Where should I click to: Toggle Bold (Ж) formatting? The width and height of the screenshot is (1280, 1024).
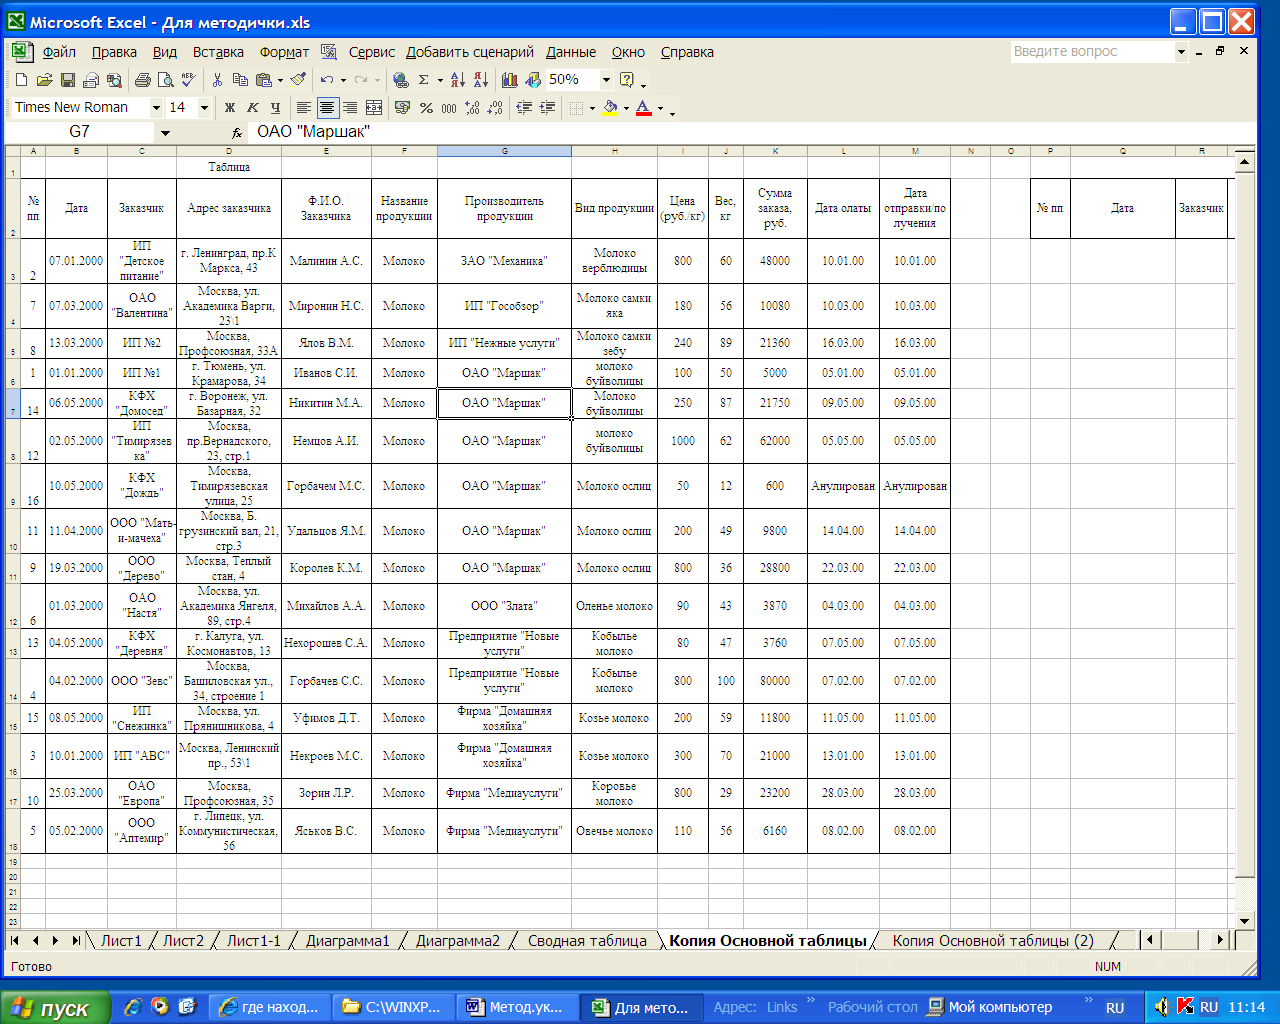click(x=230, y=107)
